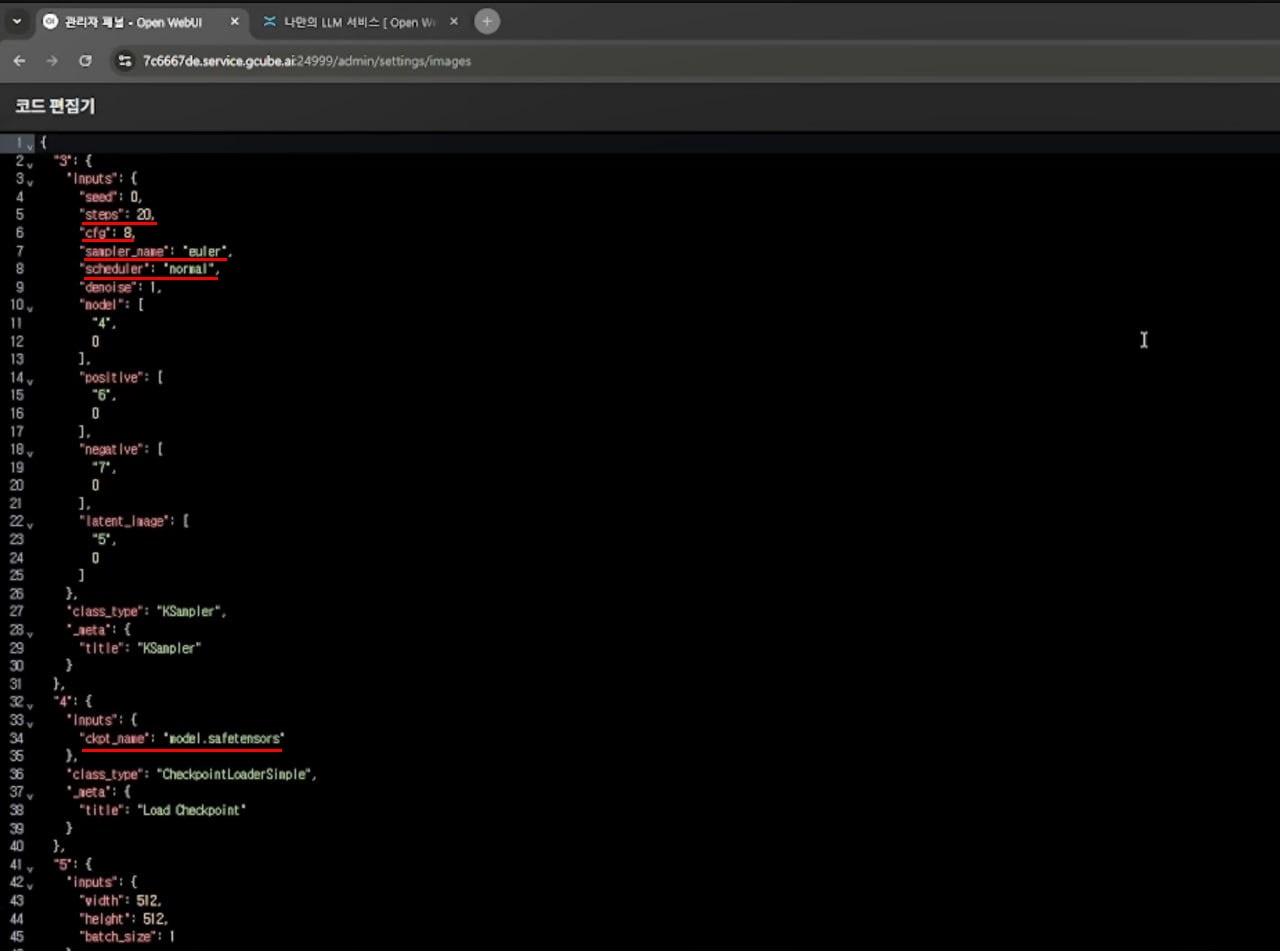Click the browser back navigation arrow
Viewport: 1280px width, 951px height.
click(19, 60)
